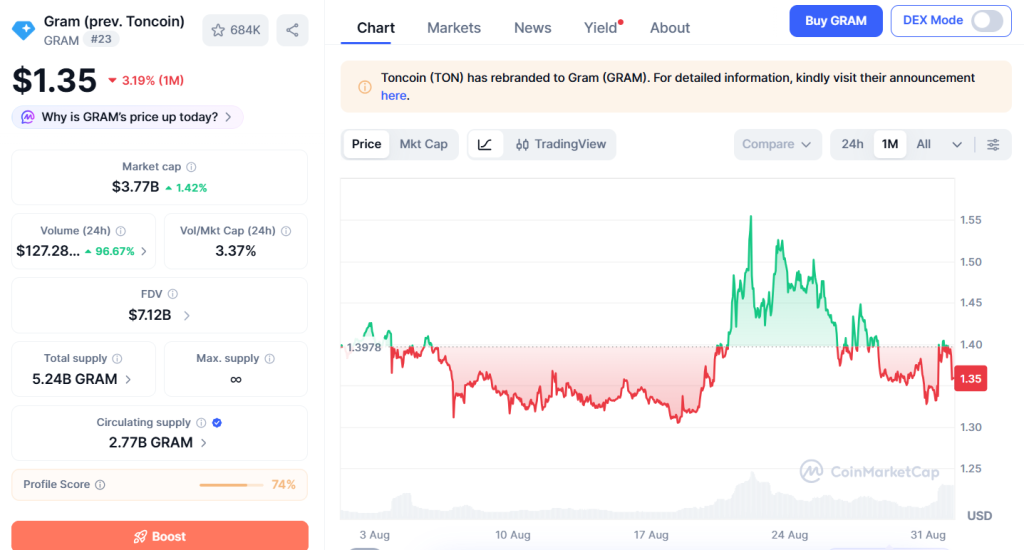This screenshot has height=550, width=1024.
Task: Click the info icon in the rebrand notice
Action: click(365, 87)
